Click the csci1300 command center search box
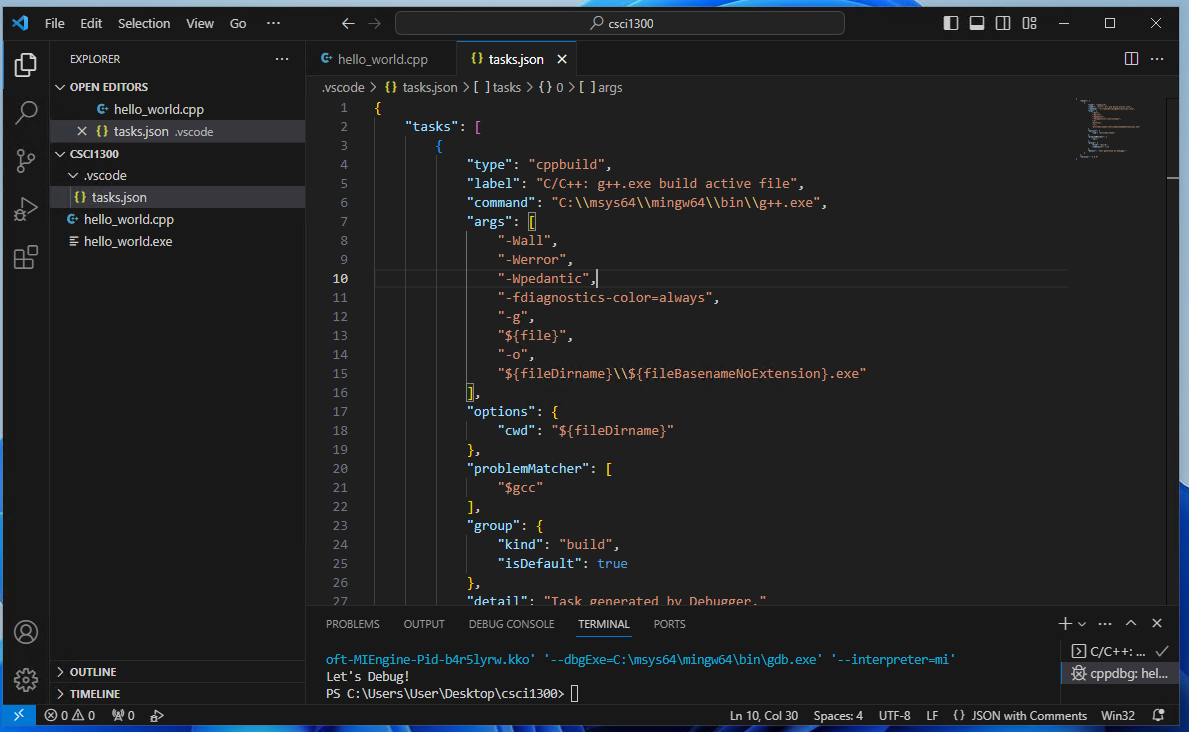This screenshot has width=1189, height=732. pyautogui.click(x=620, y=24)
